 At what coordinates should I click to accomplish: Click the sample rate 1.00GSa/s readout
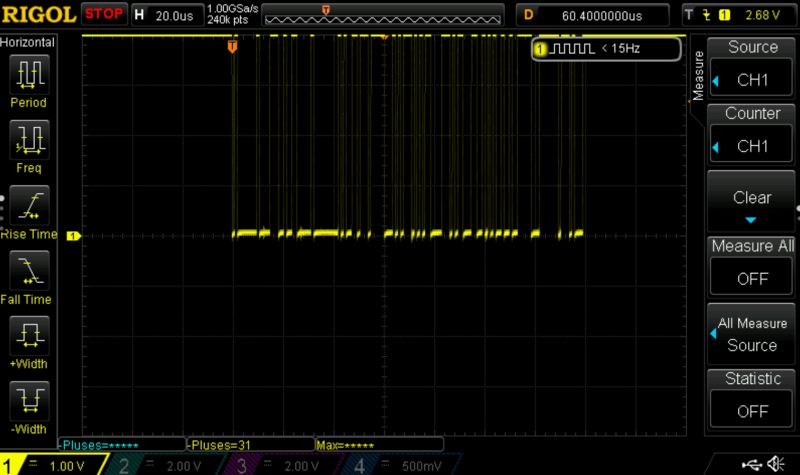(x=233, y=9)
